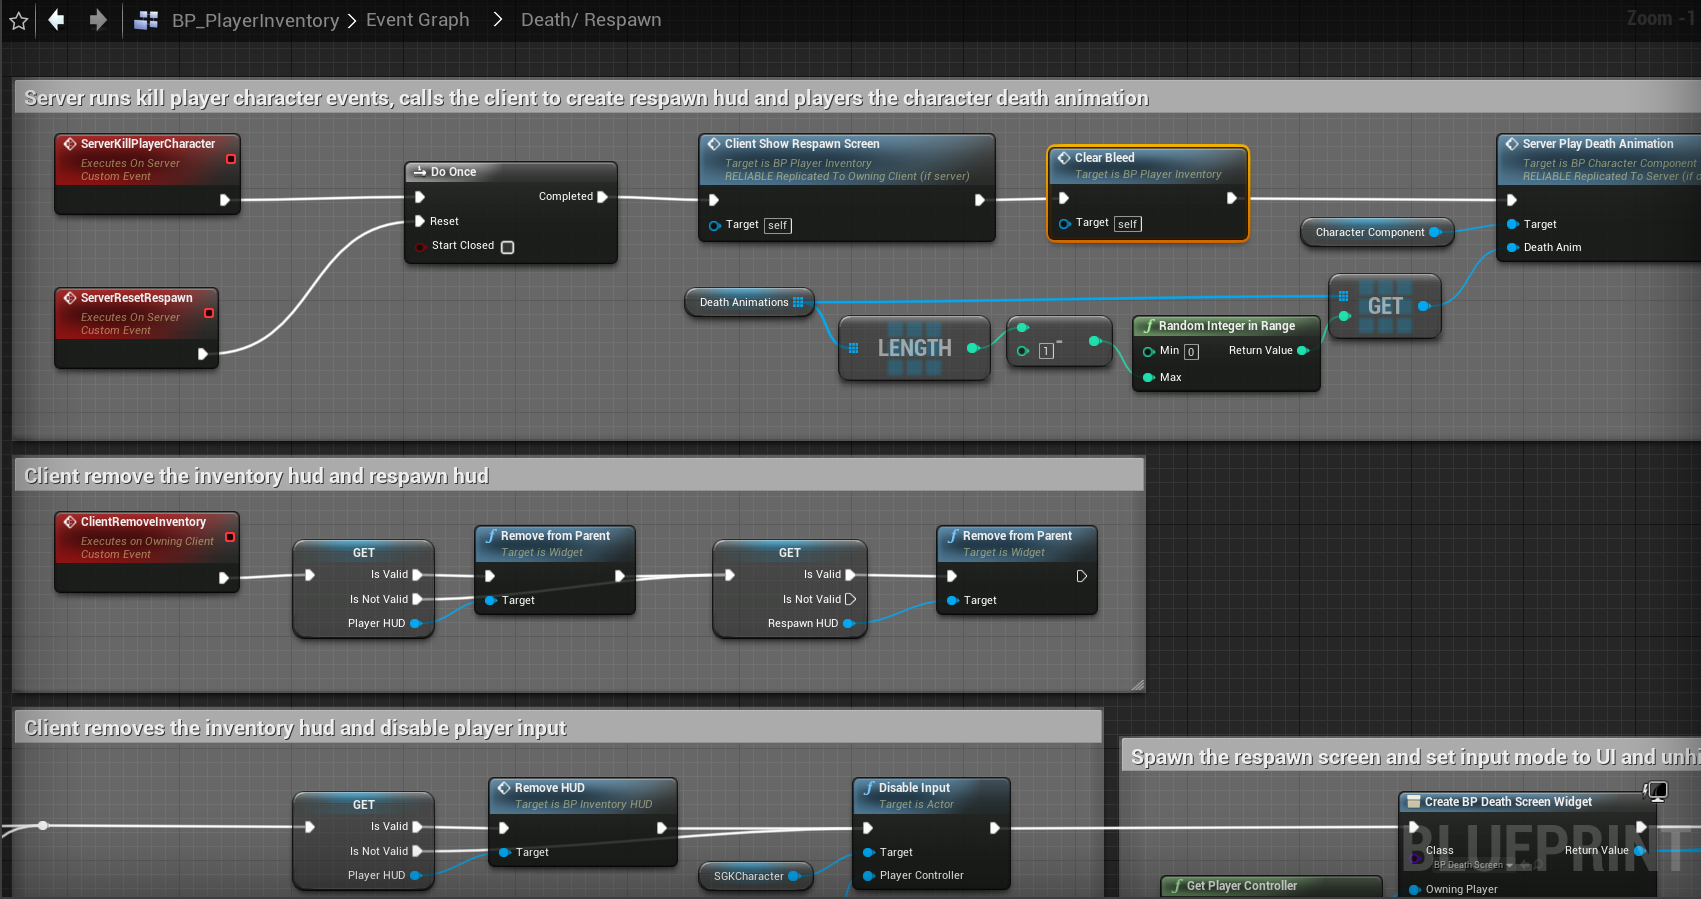Select the Death/ Respawn breadcrumb
Screen dimensions: 1701x899
click(590, 20)
